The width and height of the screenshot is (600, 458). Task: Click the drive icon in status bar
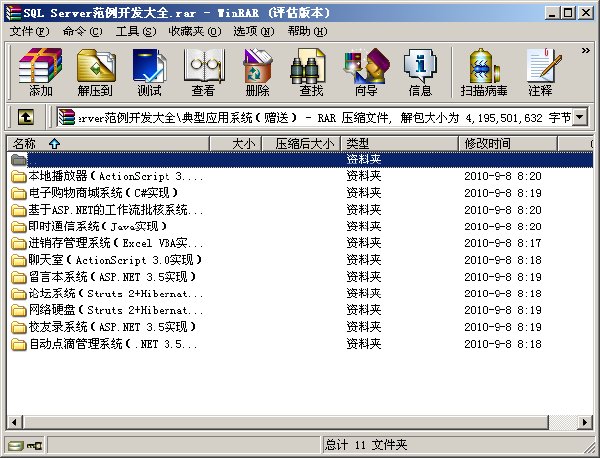point(16,445)
